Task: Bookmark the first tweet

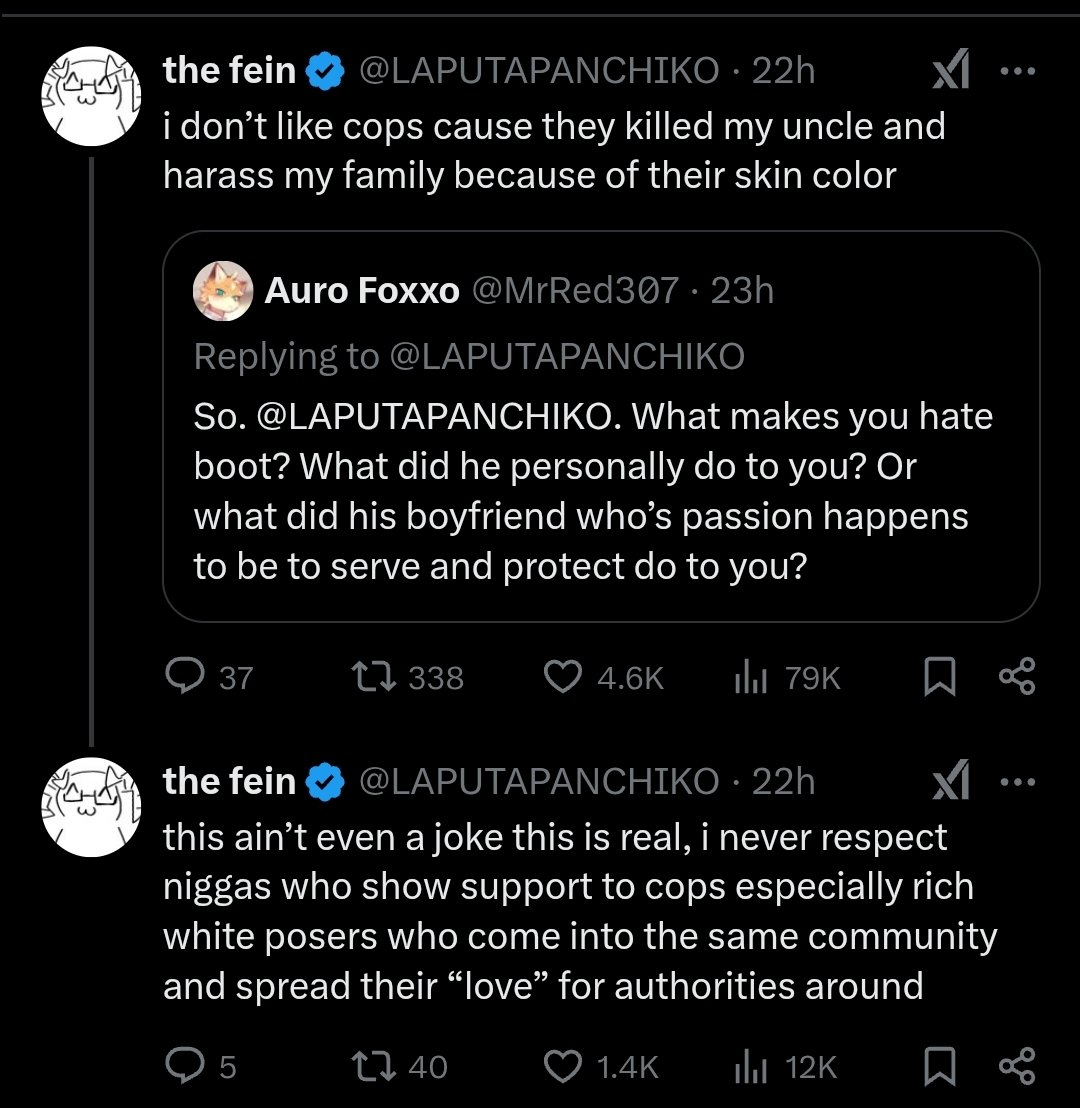Action: click(x=940, y=676)
